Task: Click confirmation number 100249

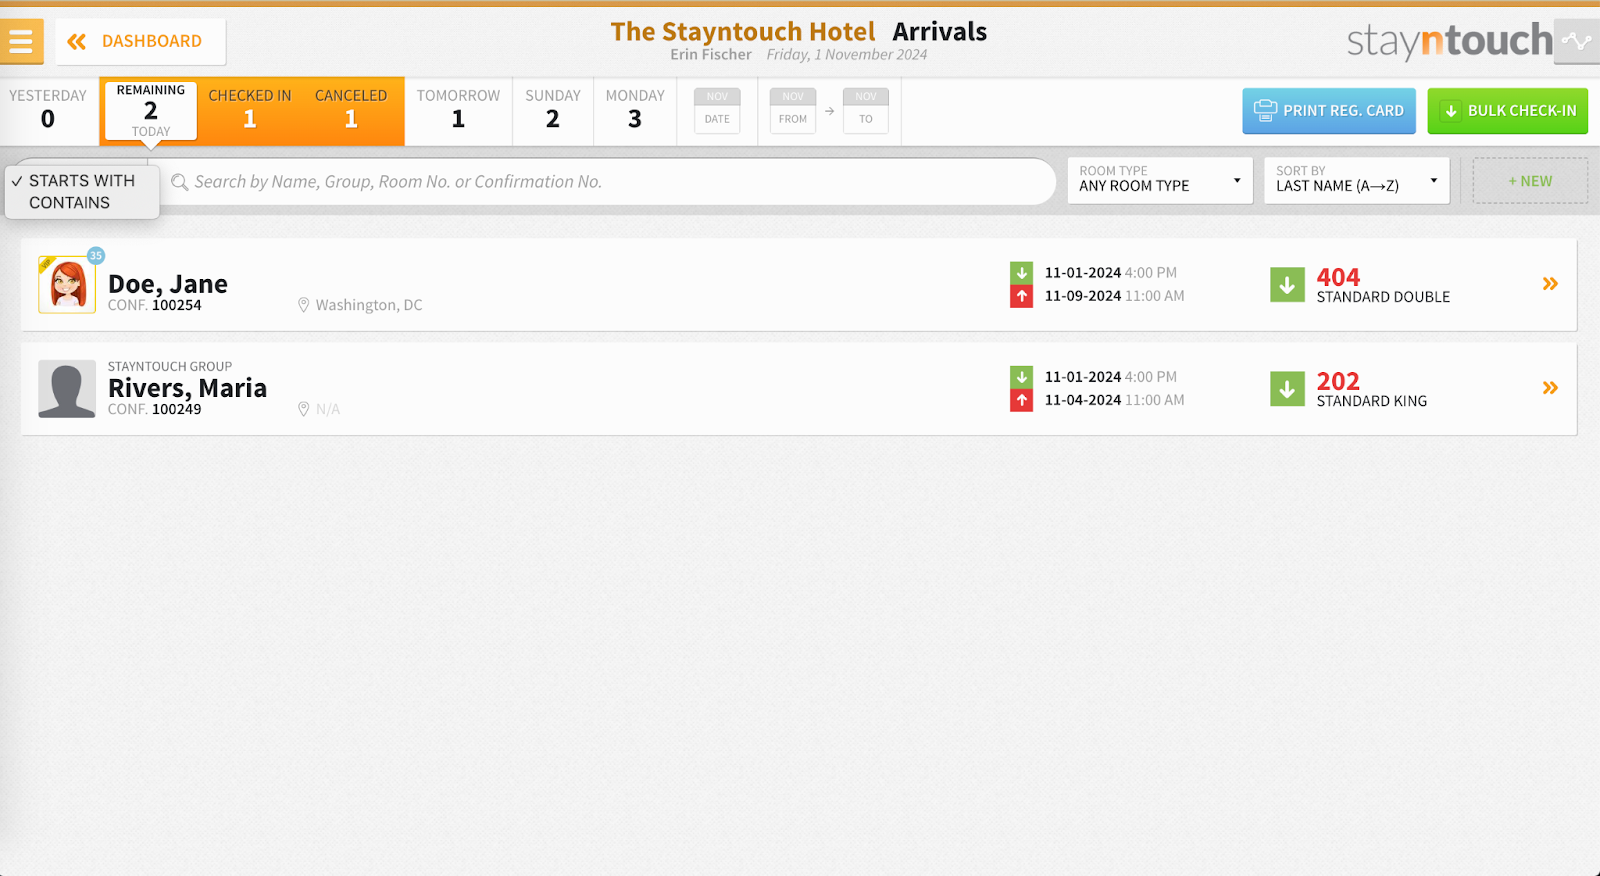Action: [x=177, y=409]
